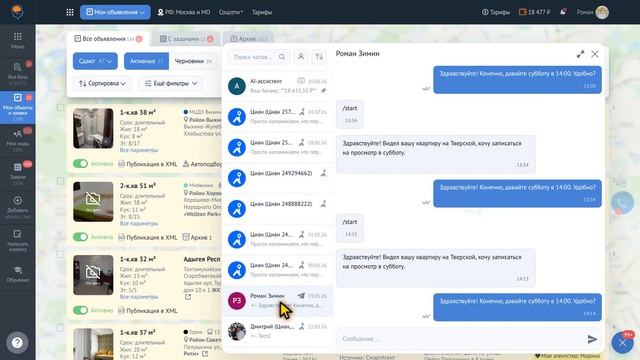Tick the checkbox for 1-к.кв 37 м² listing

click(x=60, y=328)
